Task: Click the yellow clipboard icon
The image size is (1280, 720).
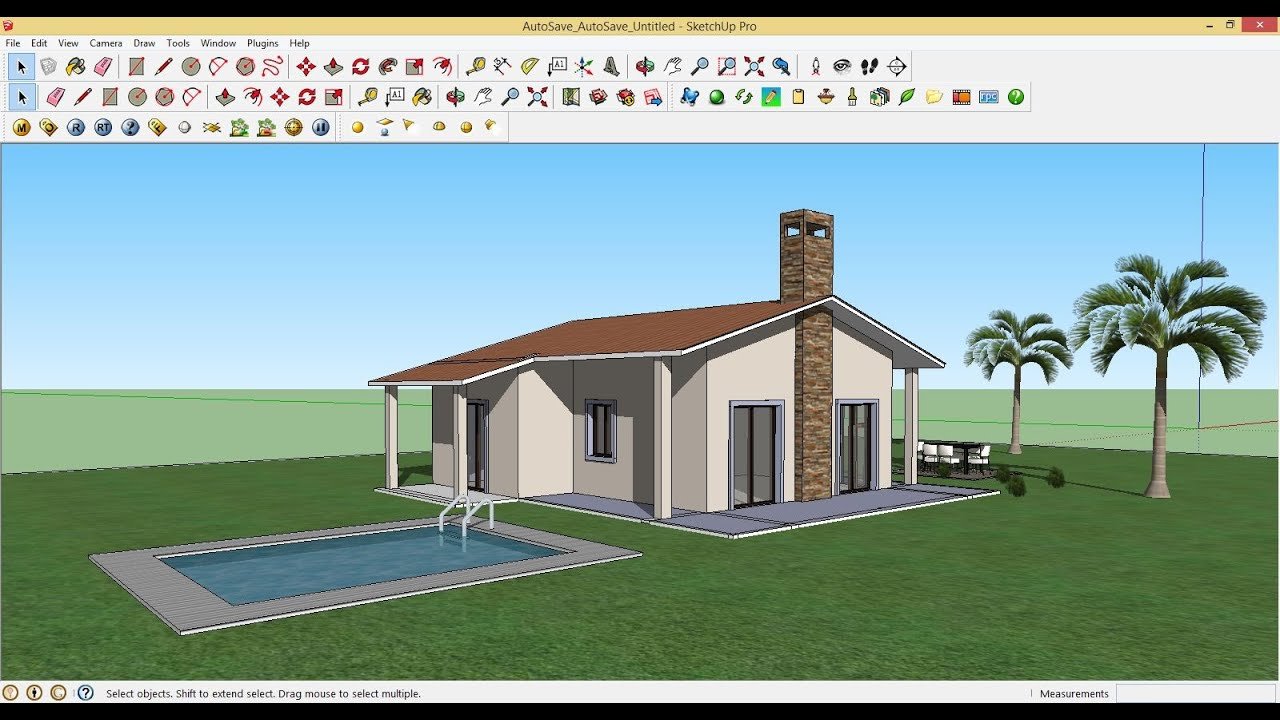Action: point(798,97)
